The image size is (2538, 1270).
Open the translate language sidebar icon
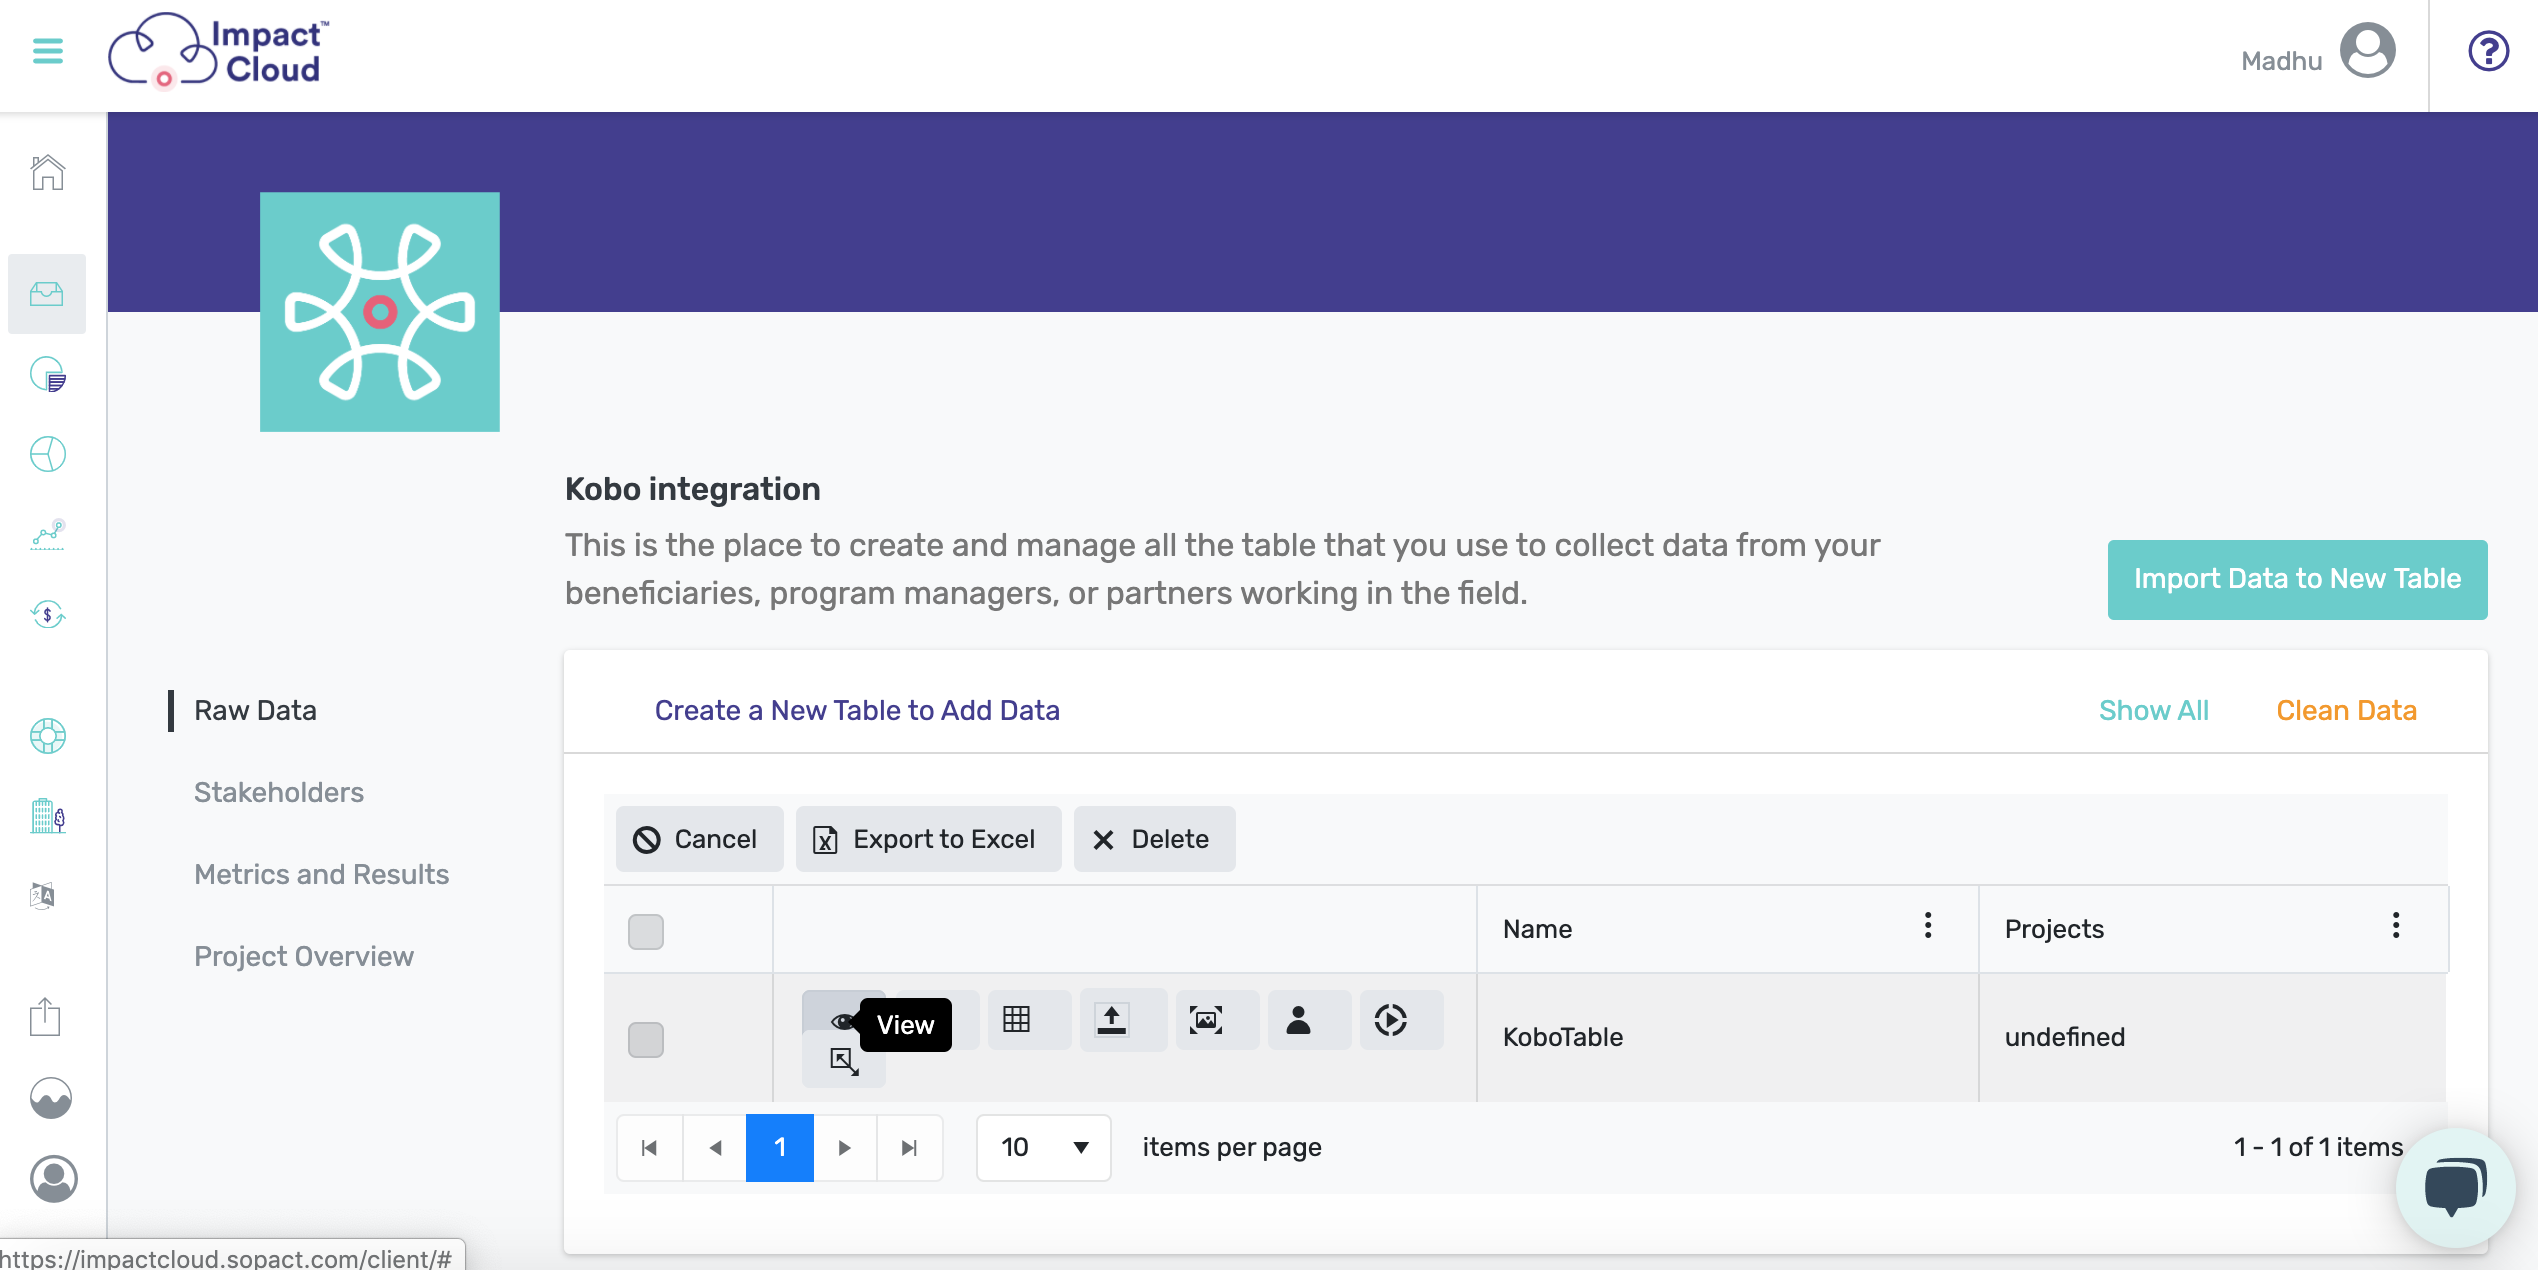42,895
